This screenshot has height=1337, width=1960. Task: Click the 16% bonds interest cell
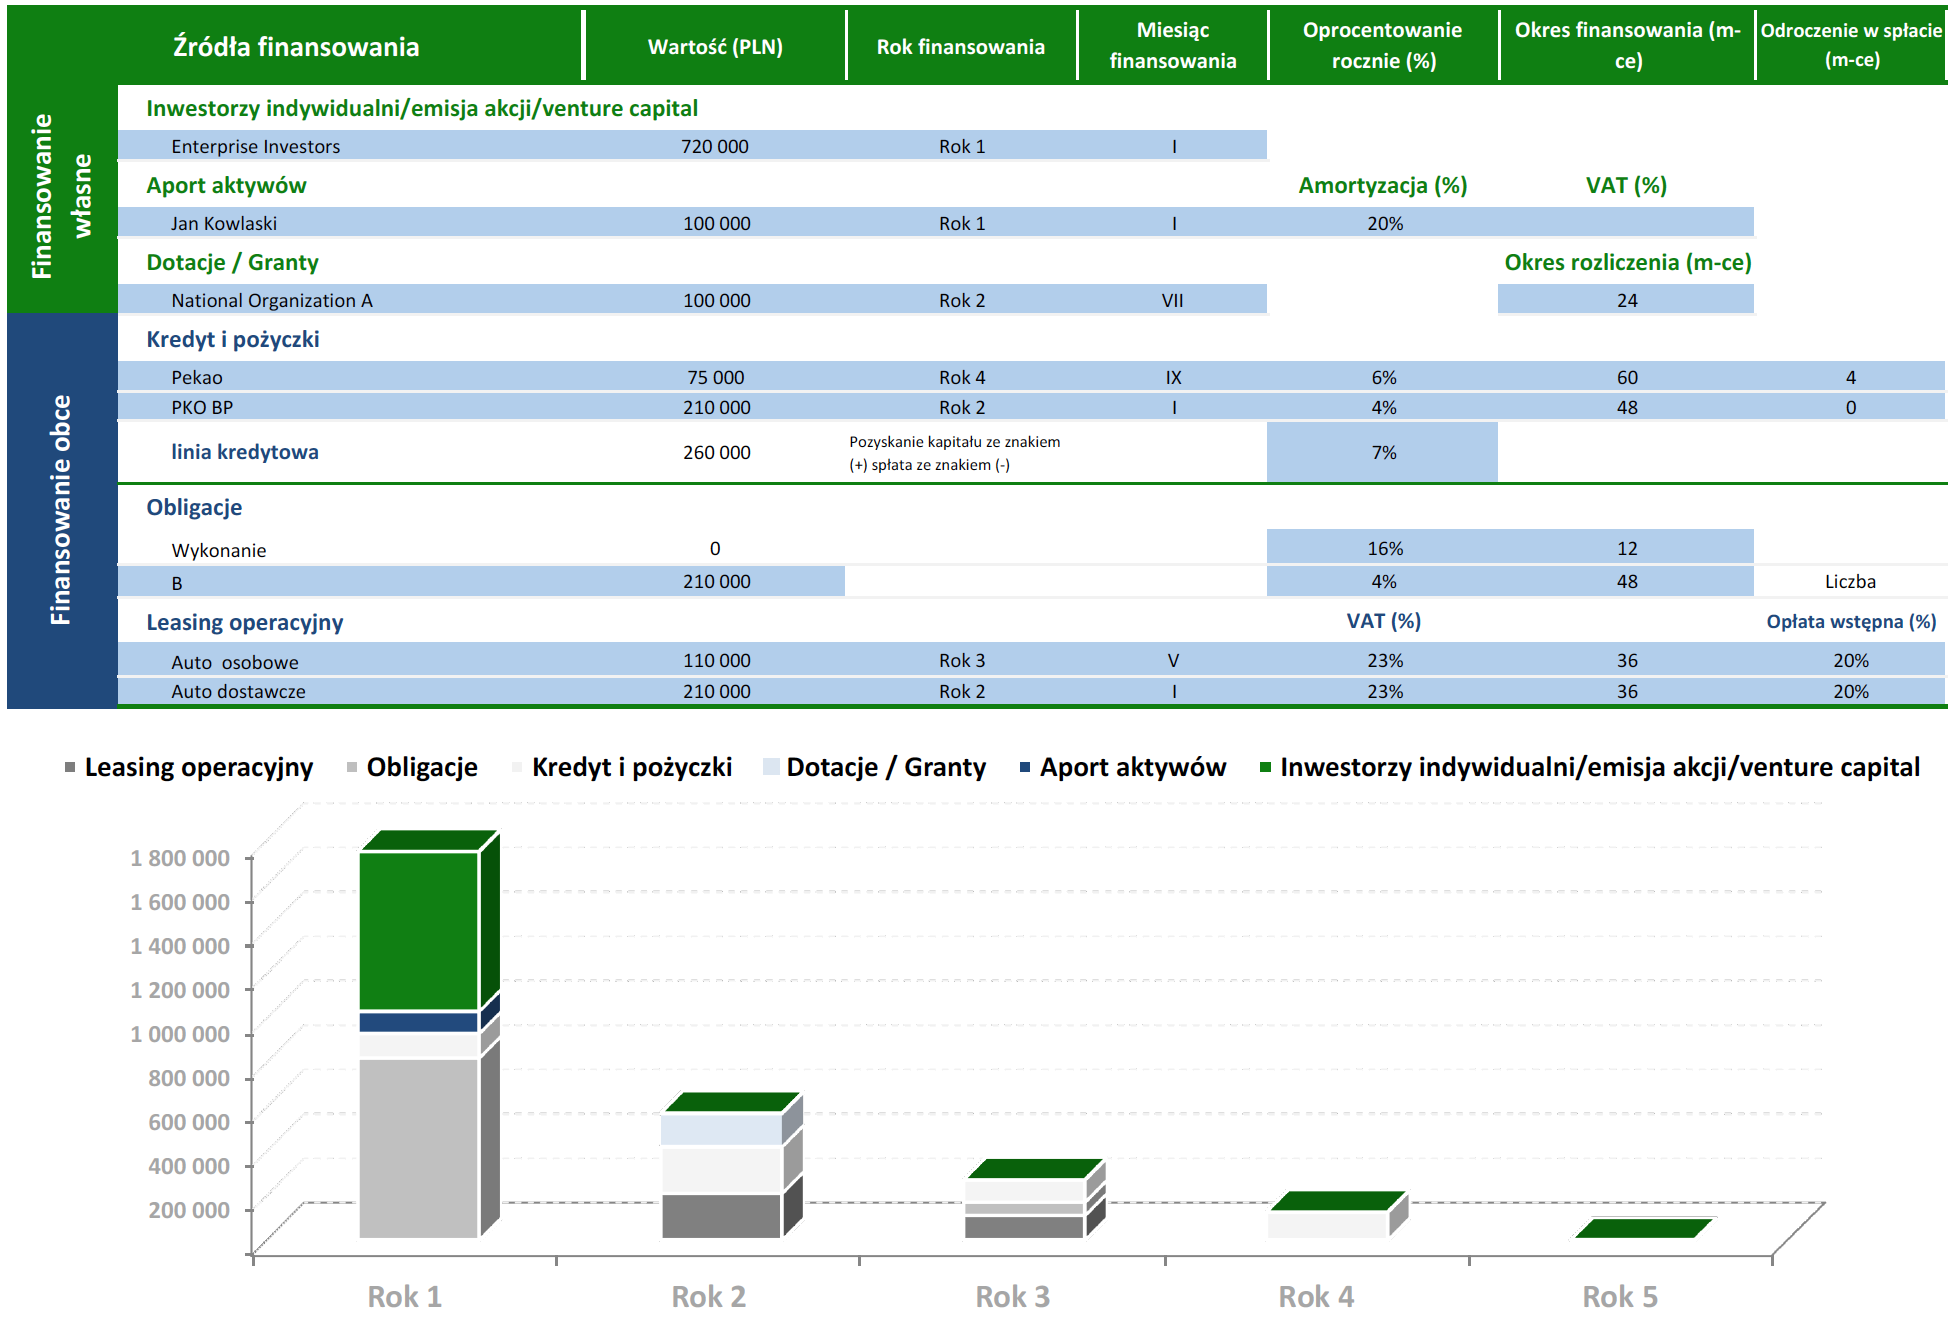pos(1385,548)
